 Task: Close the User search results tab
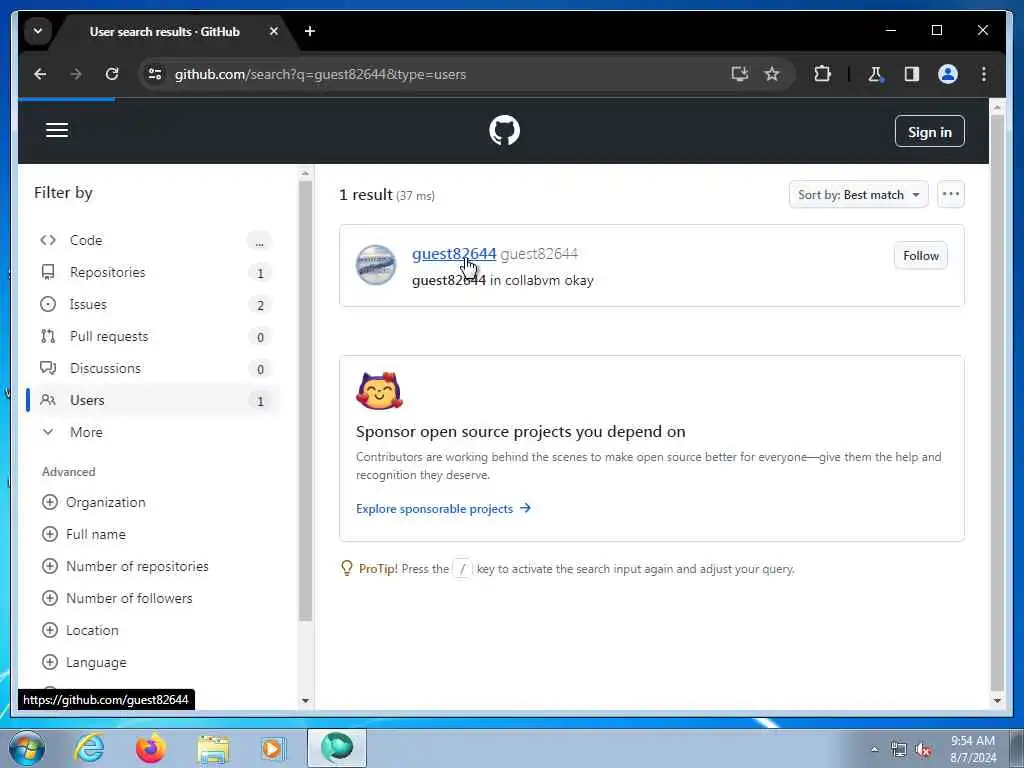point(274,31)
